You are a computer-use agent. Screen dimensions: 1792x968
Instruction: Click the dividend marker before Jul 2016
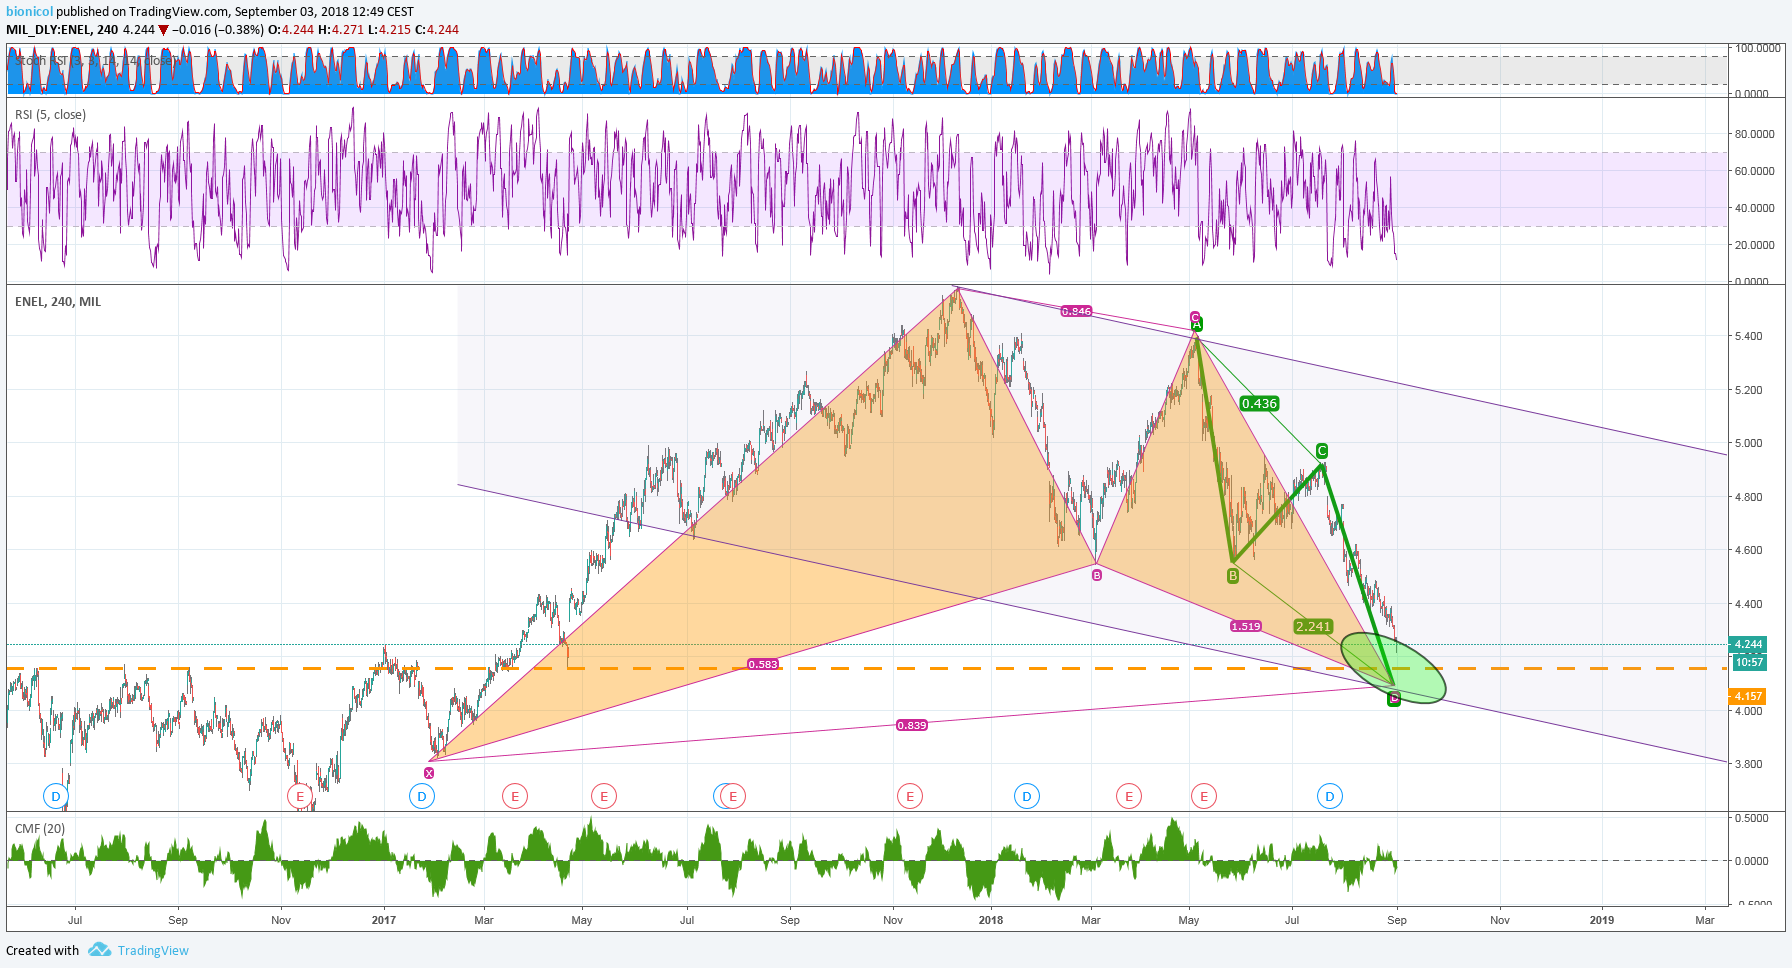pyautogui.click(x=56, y=796)
